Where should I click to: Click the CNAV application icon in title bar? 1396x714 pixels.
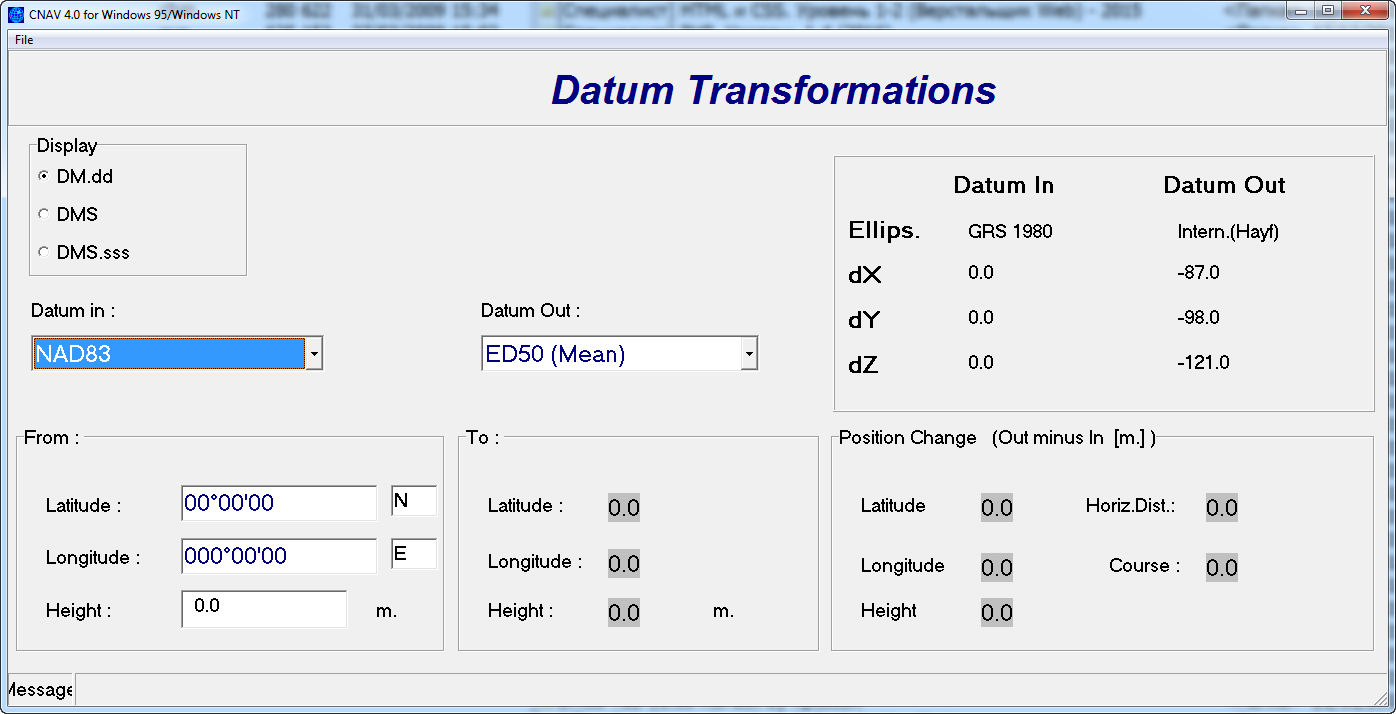16,13
